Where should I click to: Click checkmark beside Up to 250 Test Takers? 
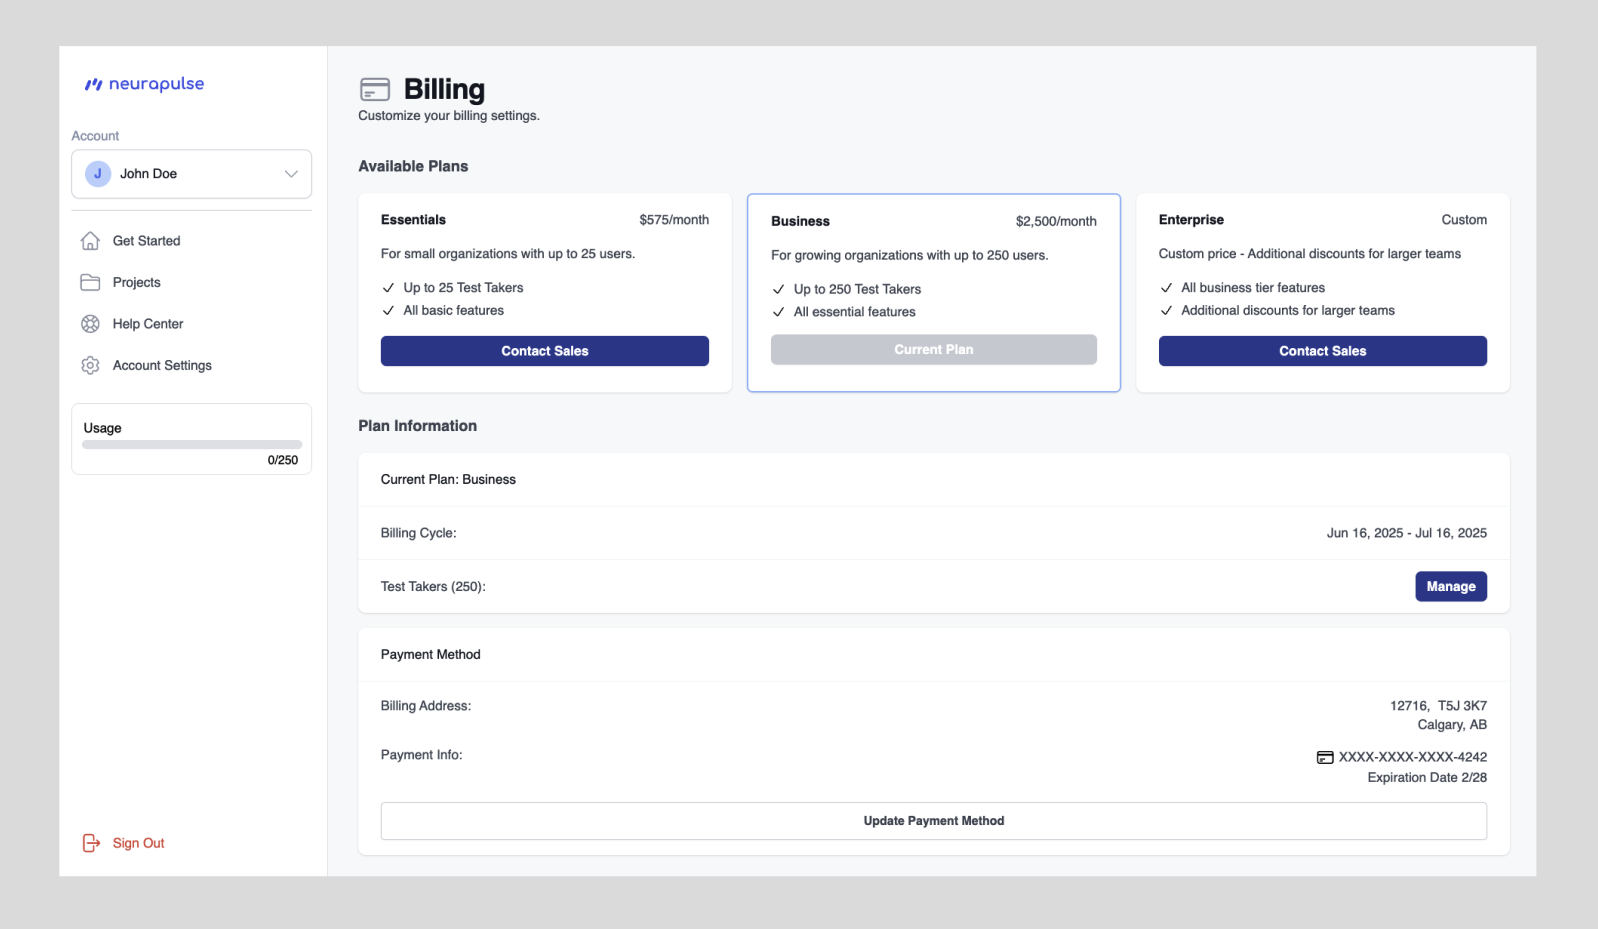click(778, 290)
